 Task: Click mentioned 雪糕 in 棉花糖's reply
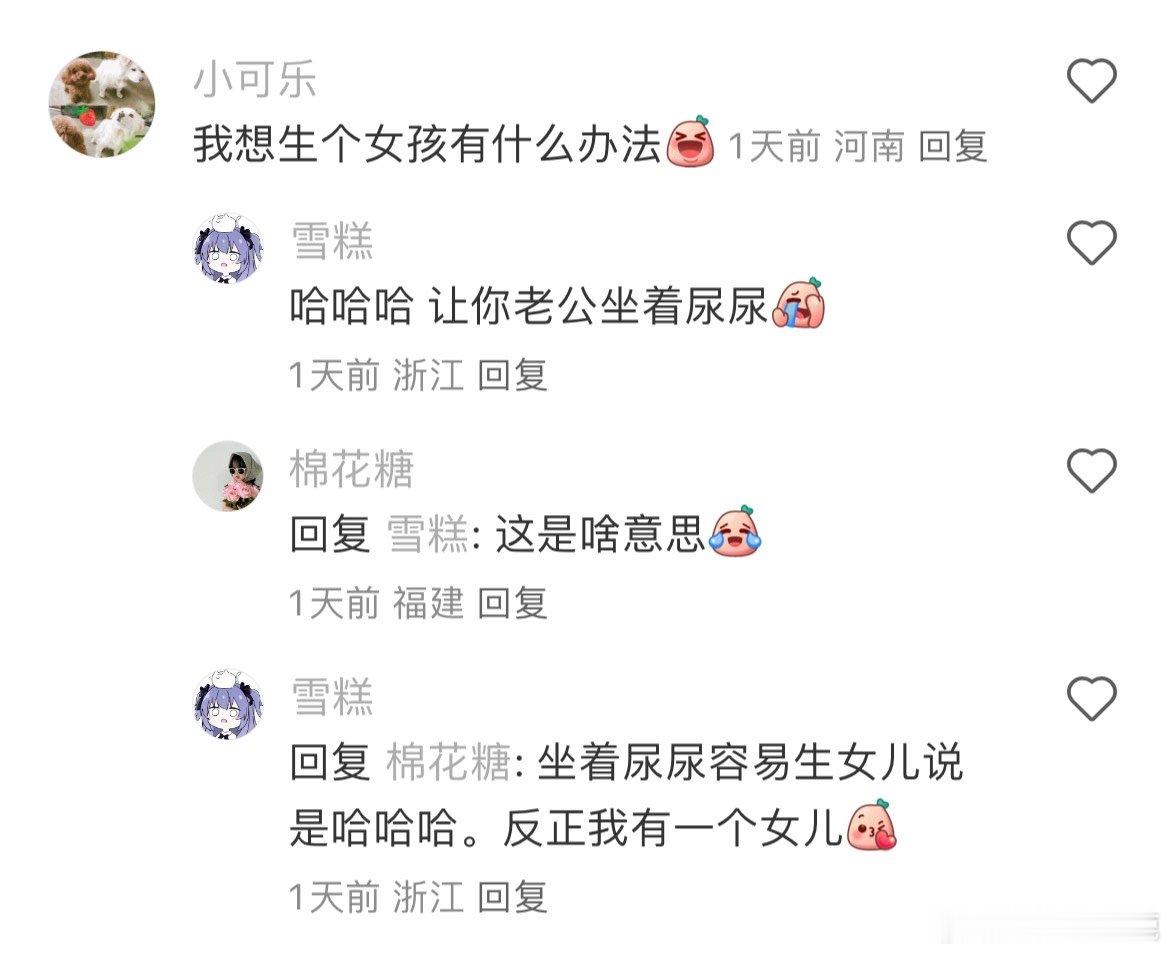click(428, 534)
